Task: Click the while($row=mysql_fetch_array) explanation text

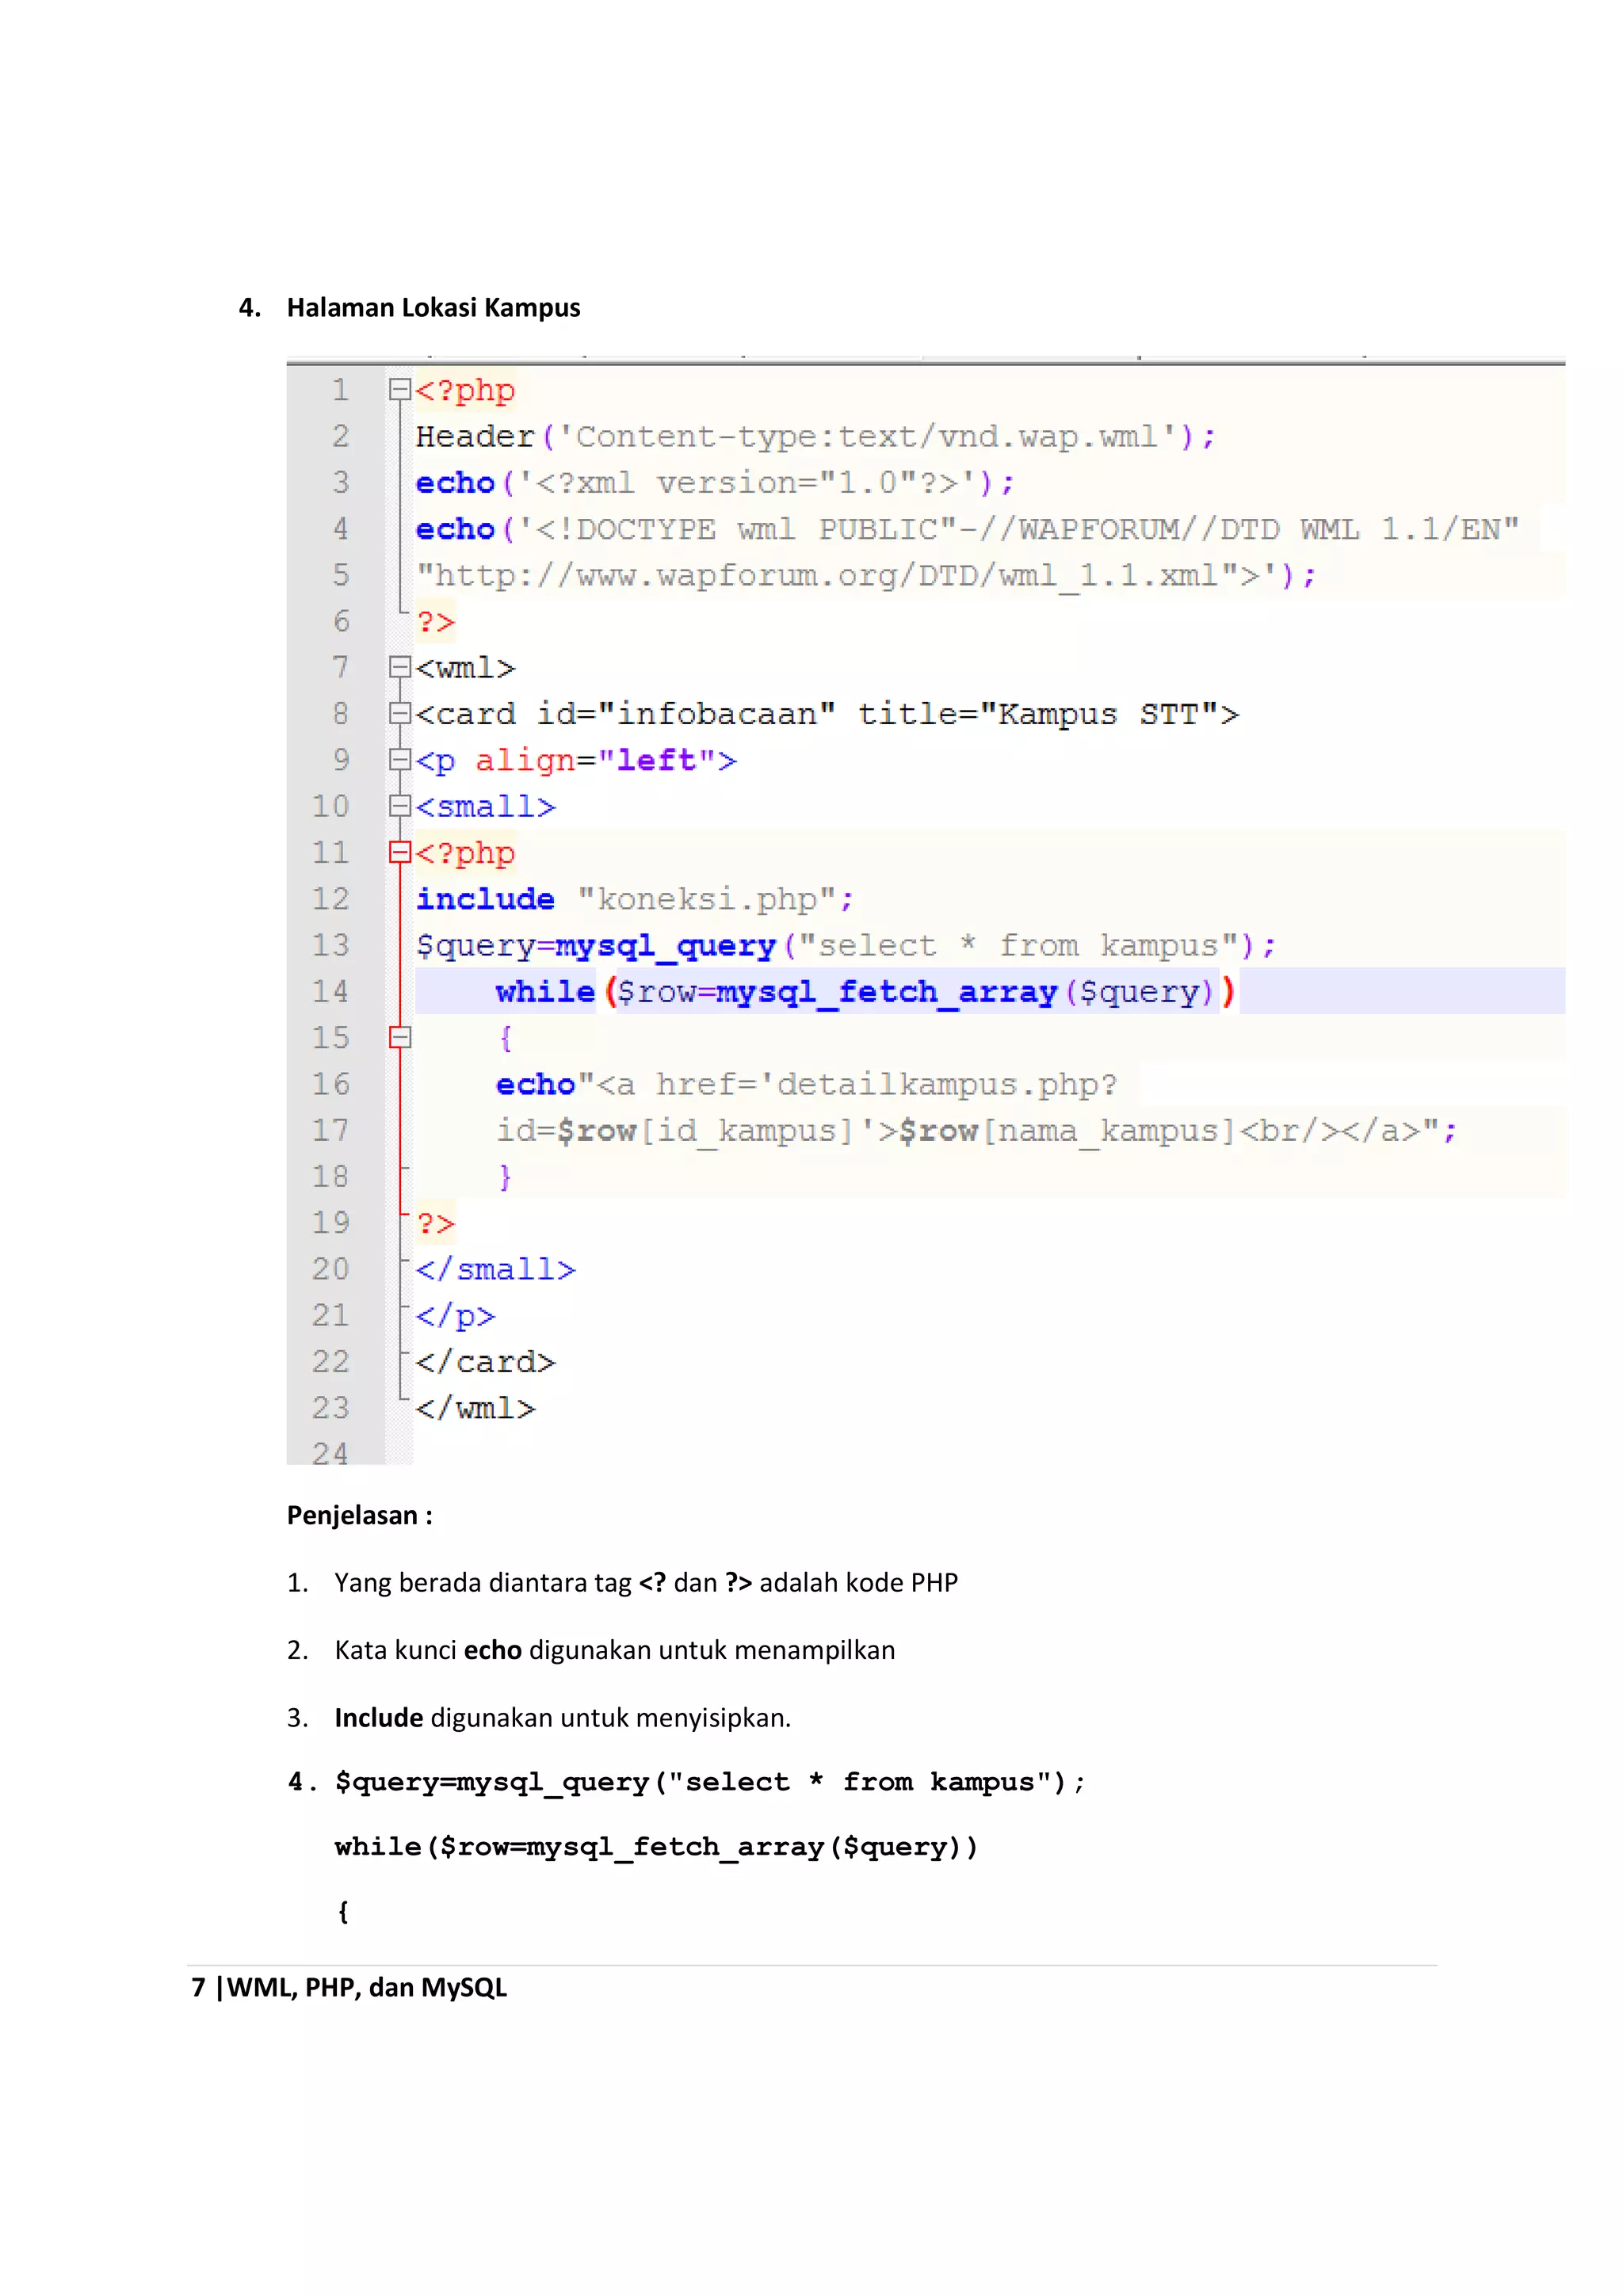Action: (656, 1847)
